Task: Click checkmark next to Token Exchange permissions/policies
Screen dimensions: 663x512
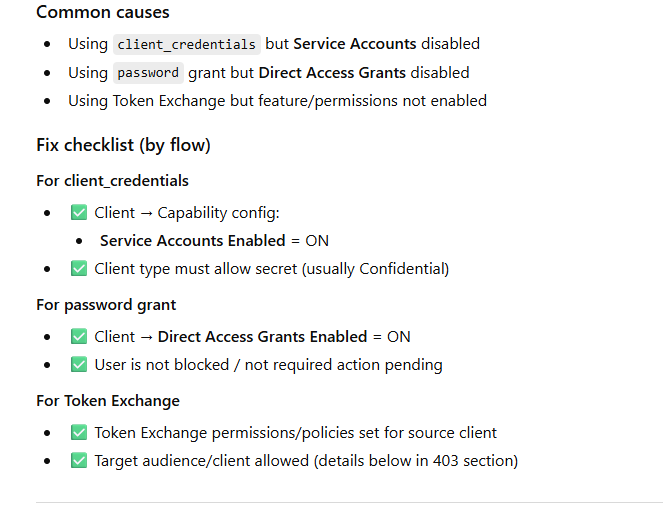Action: (x=79, y=433)
